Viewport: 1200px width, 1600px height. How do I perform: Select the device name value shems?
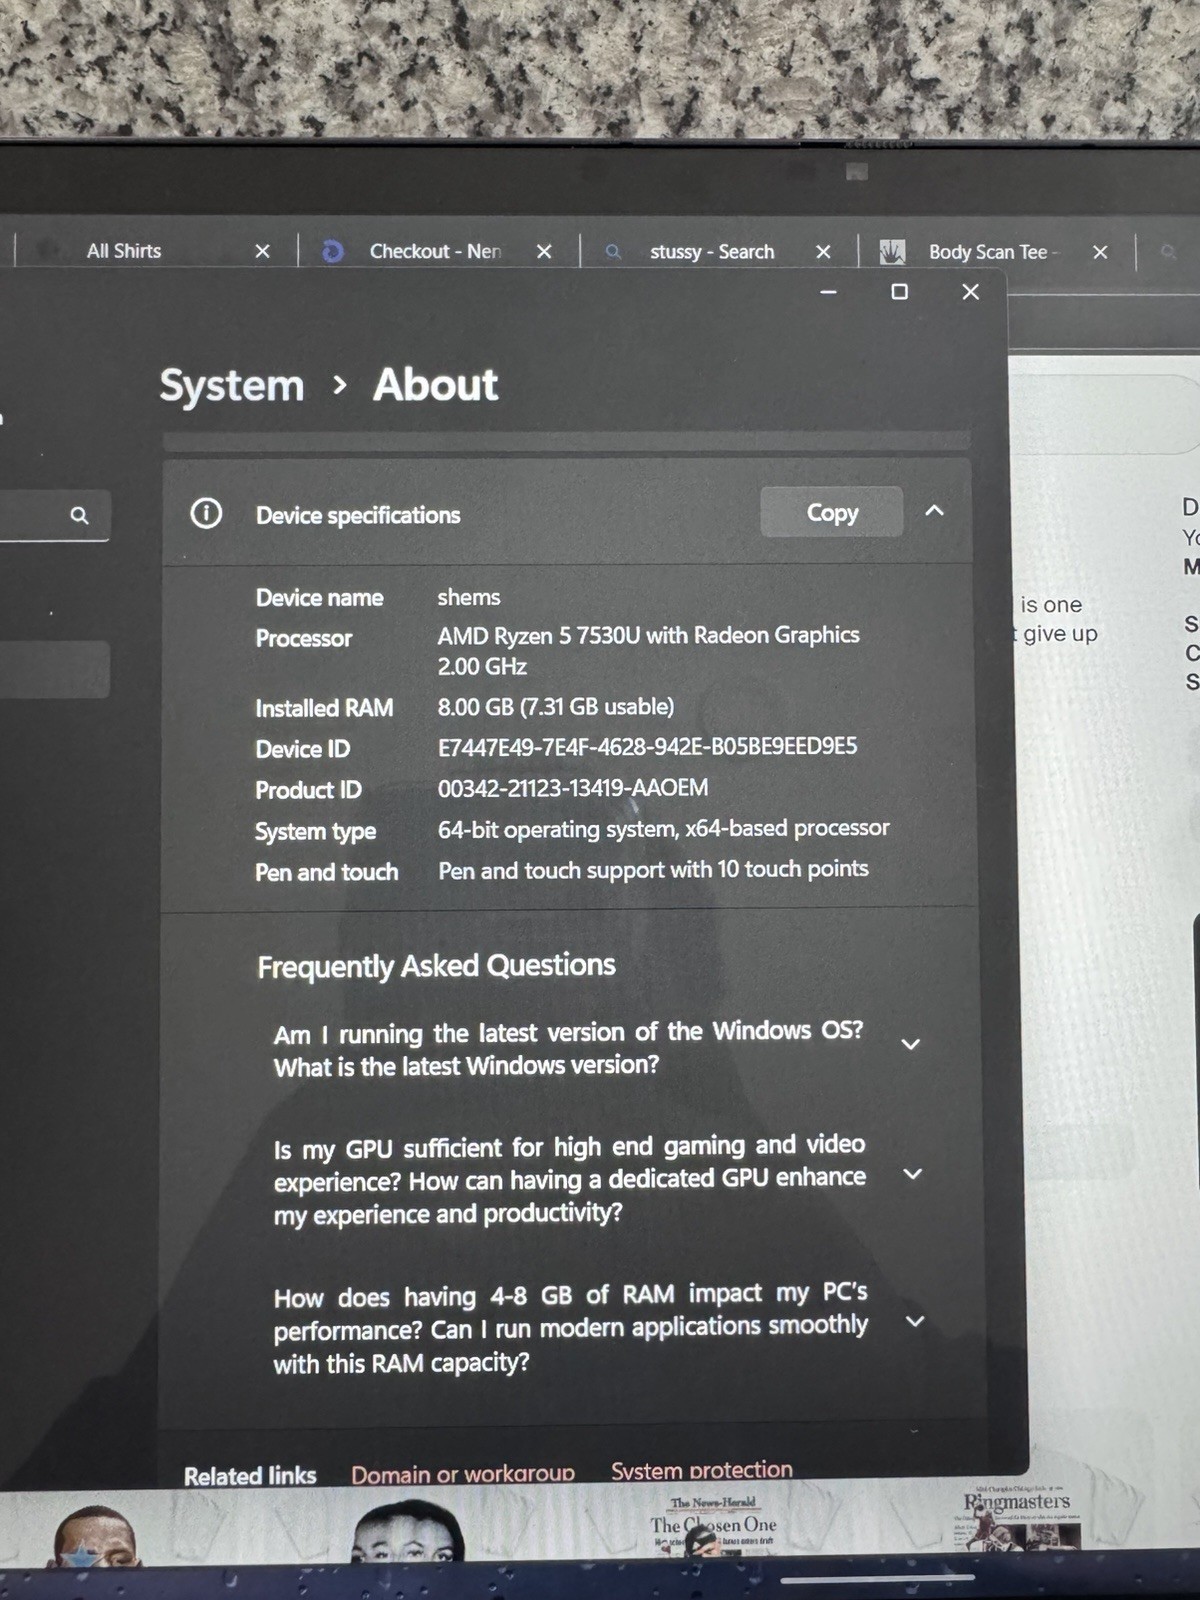pyautogui.click(x=469, y=597)
